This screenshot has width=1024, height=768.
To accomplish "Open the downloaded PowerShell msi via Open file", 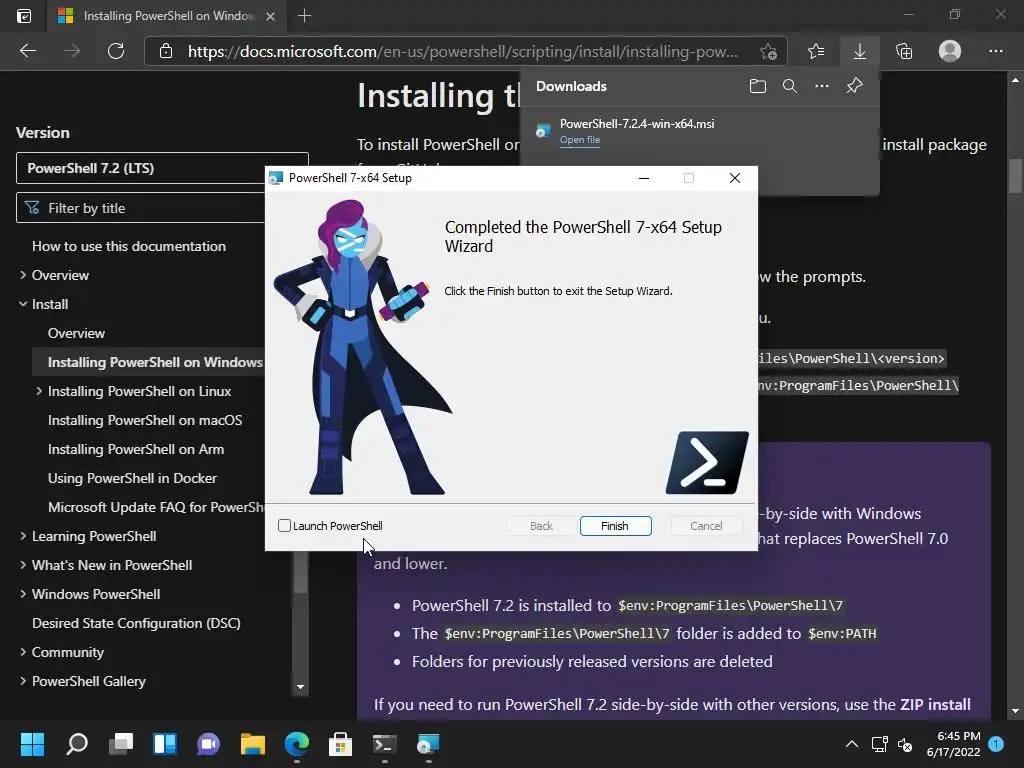I will point(579,140).
